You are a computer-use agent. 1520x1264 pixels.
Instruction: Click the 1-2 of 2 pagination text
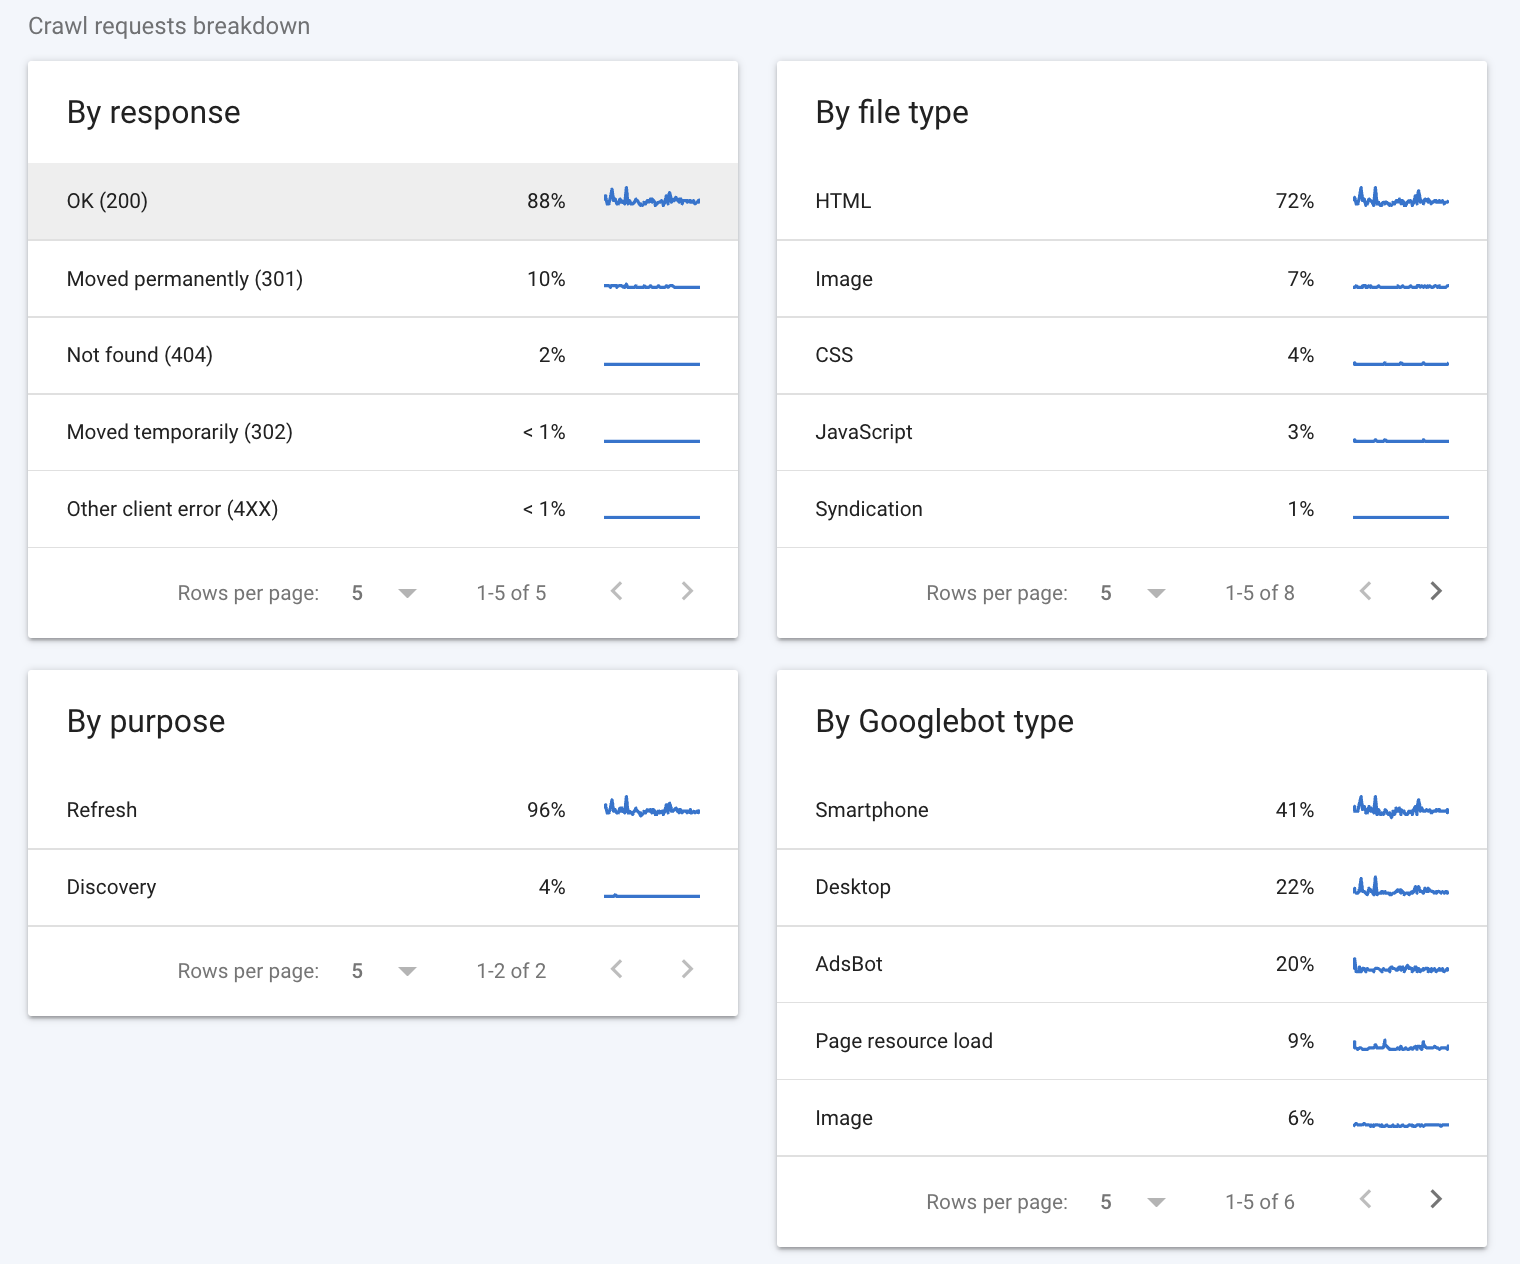pos(511,971)
